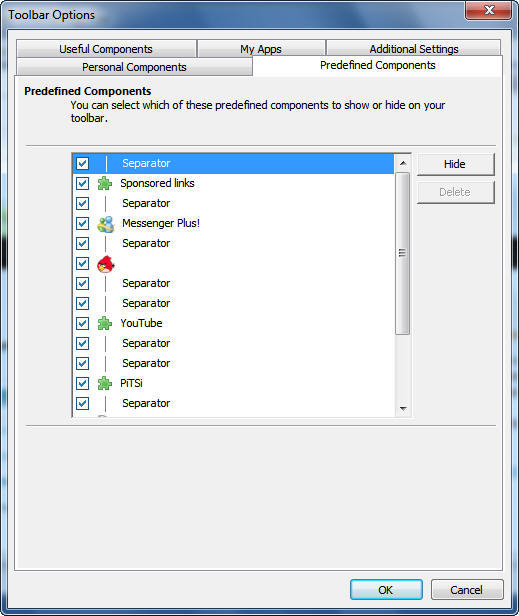Select the Separator row directly above PiTSi
This screenshot has width=519, height=616.
[233, 363]
